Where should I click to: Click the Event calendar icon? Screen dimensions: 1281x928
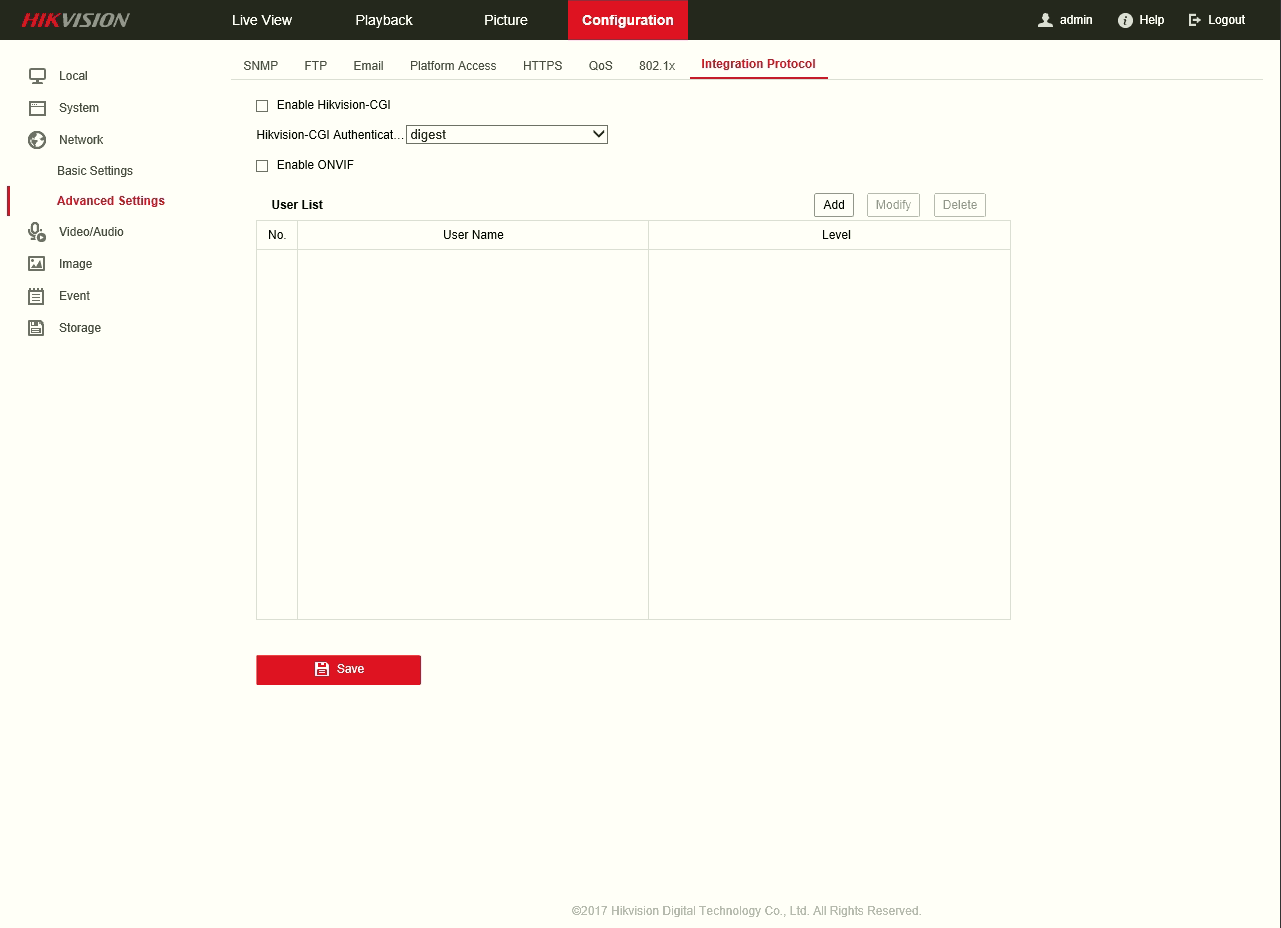coord(37,296)
